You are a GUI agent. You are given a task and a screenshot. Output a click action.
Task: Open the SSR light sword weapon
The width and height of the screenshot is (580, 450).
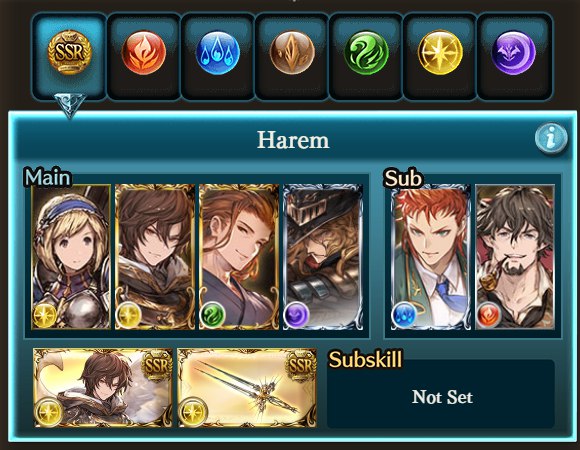pyautogui.click(x=247, y=388)
